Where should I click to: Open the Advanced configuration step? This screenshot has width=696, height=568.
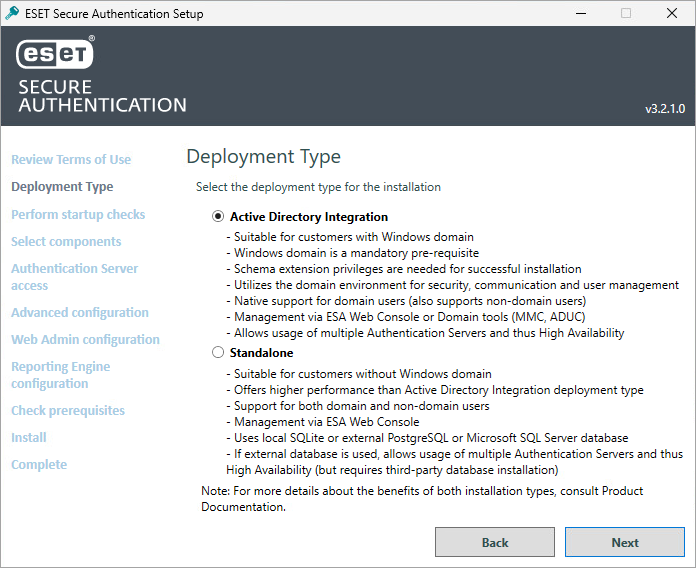[x=80, y=312]
